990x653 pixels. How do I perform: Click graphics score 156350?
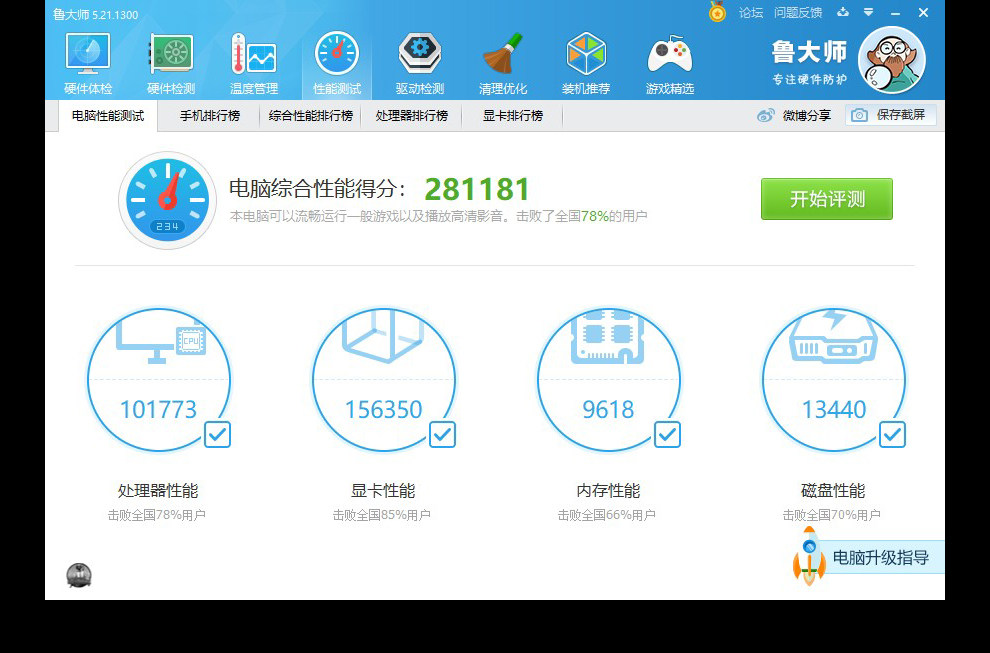(x=383, y=409)
